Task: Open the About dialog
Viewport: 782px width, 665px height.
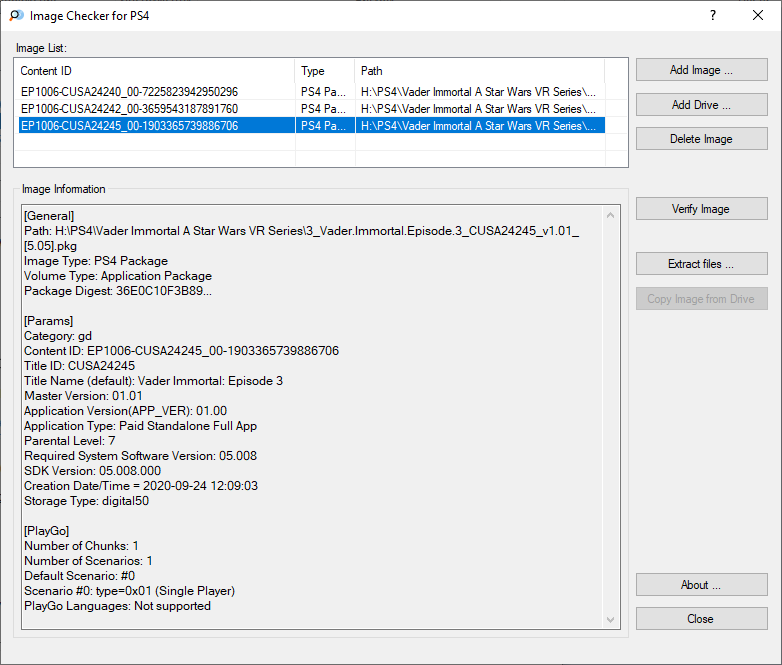Action: pyautogui.click(x=701, y=585)
